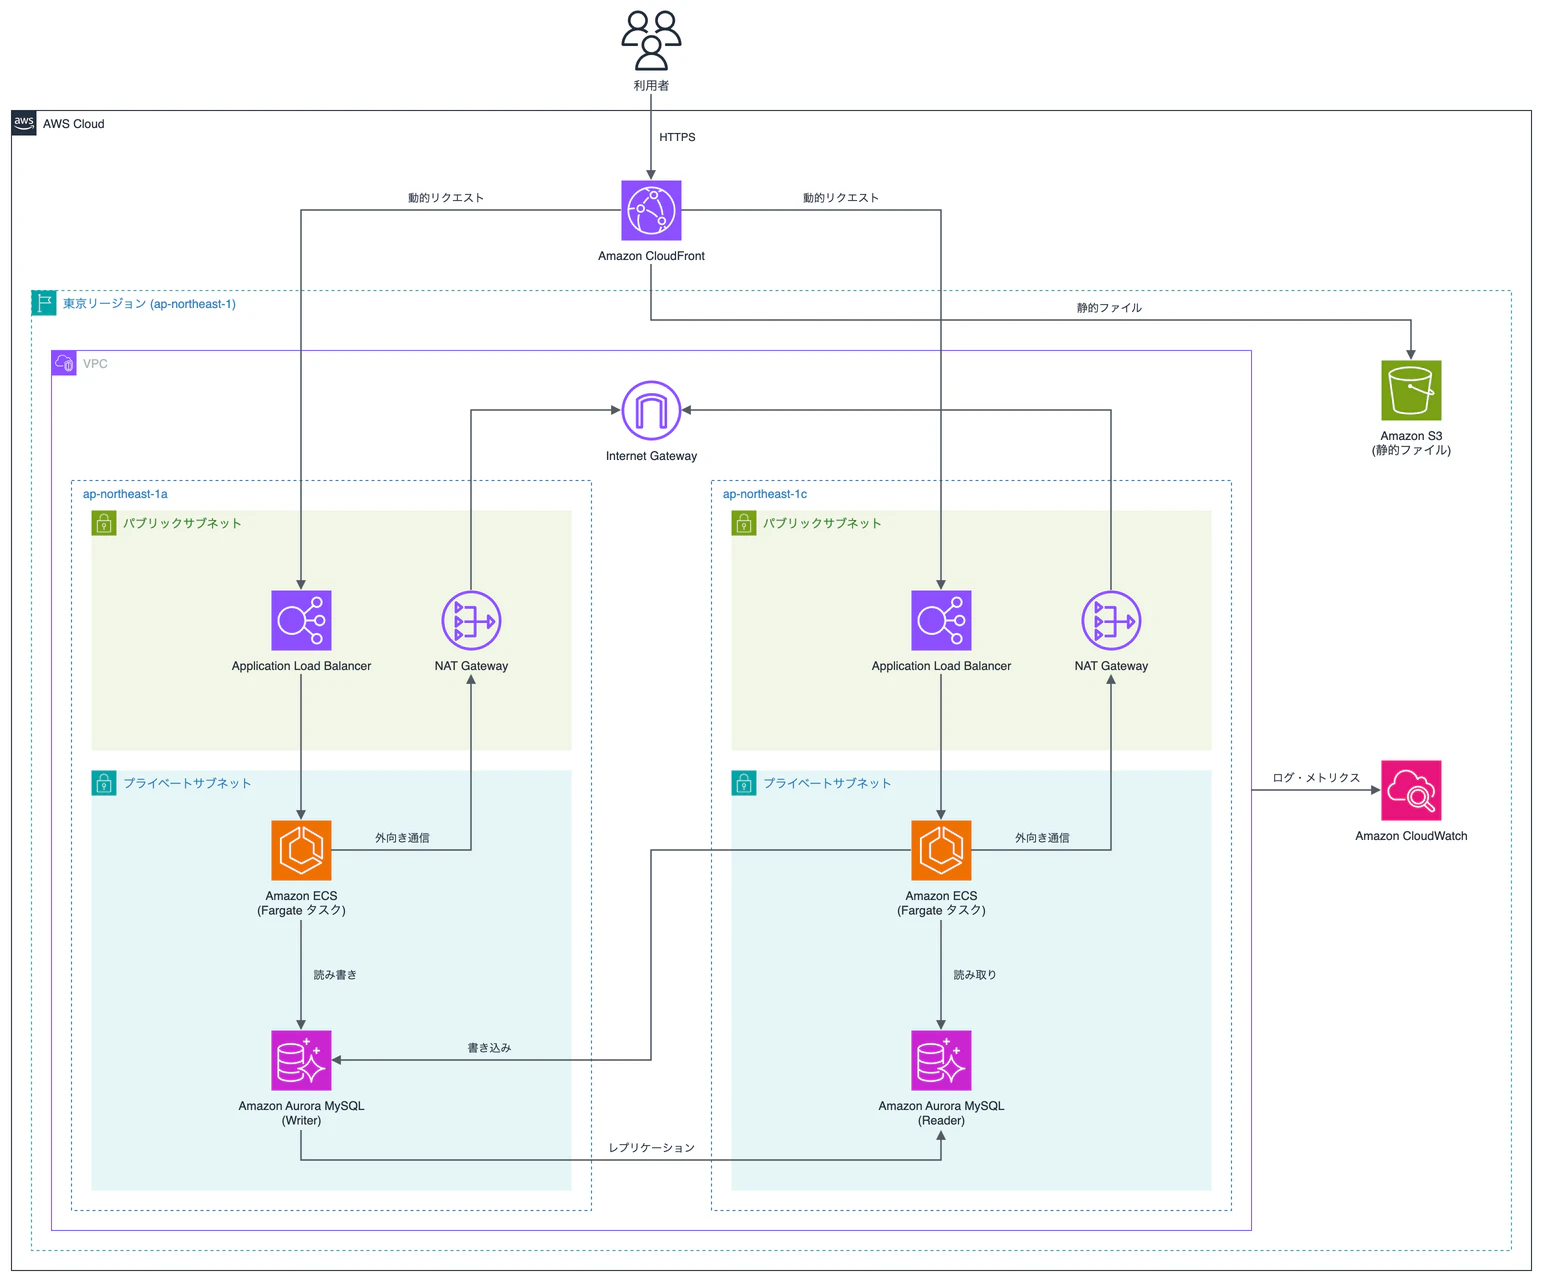Screen dimensions: 1544x1283
Task: Click the Amazon Aurora MySQL (Writer) label
Action: [301, 1113]
